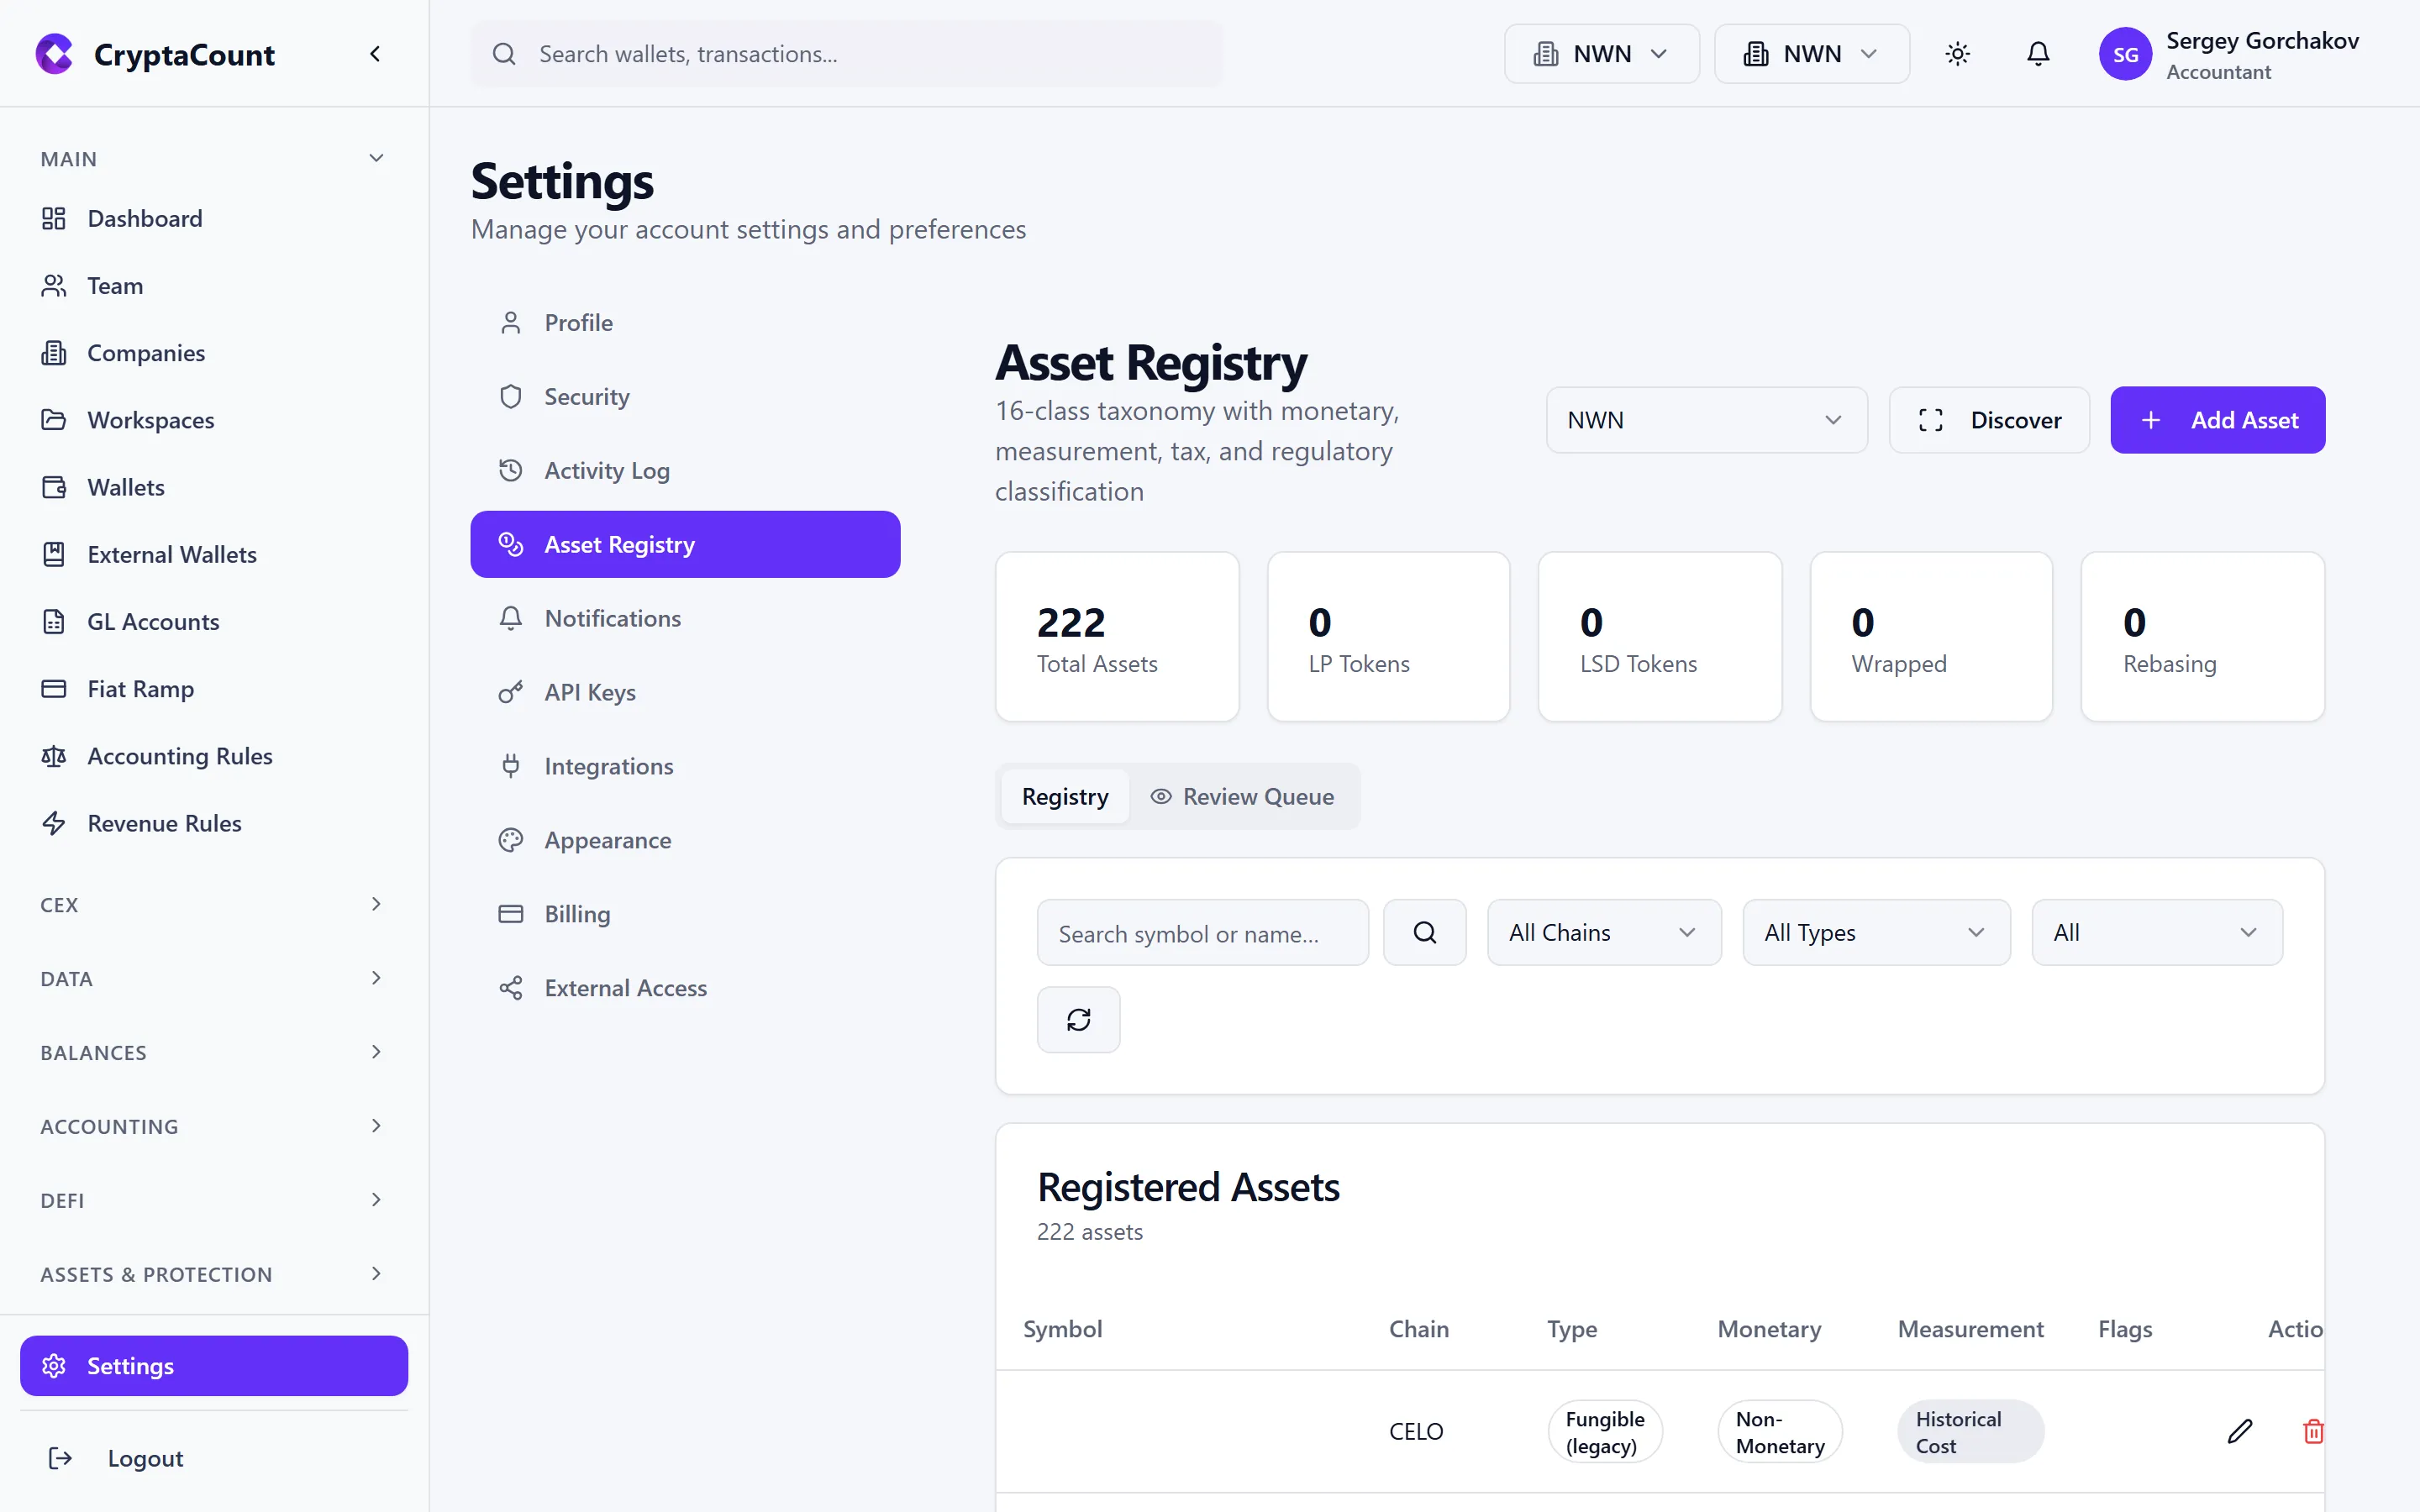Click the search magnifier in the asset filter
This screenshot has height=1512, width=2420.
tap(1424, 932)
